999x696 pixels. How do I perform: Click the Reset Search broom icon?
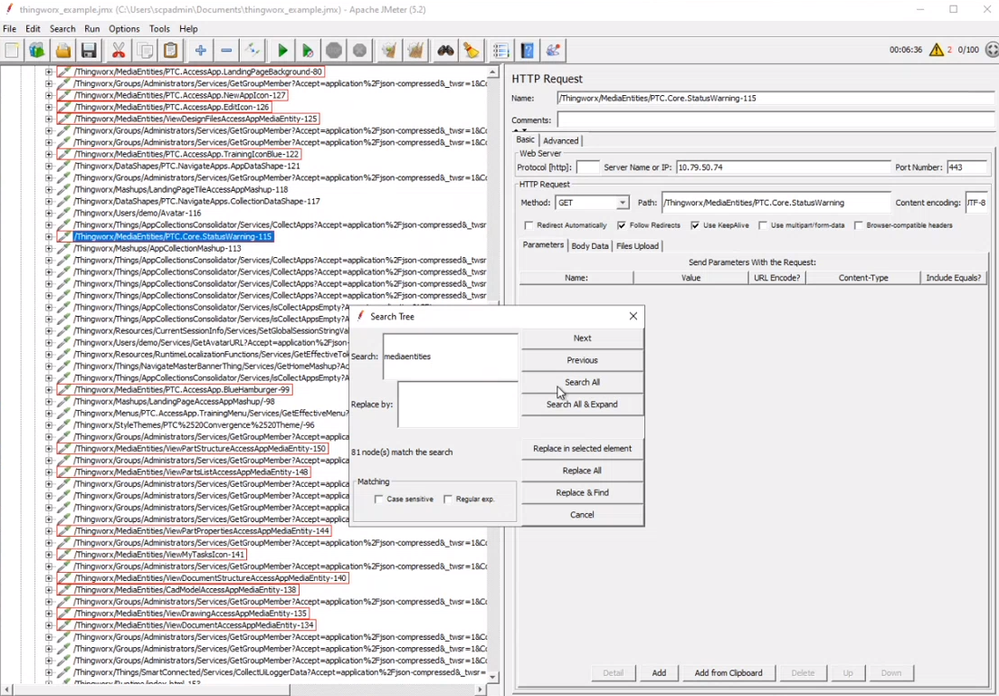pyautogui.click(x=471, y=50)
